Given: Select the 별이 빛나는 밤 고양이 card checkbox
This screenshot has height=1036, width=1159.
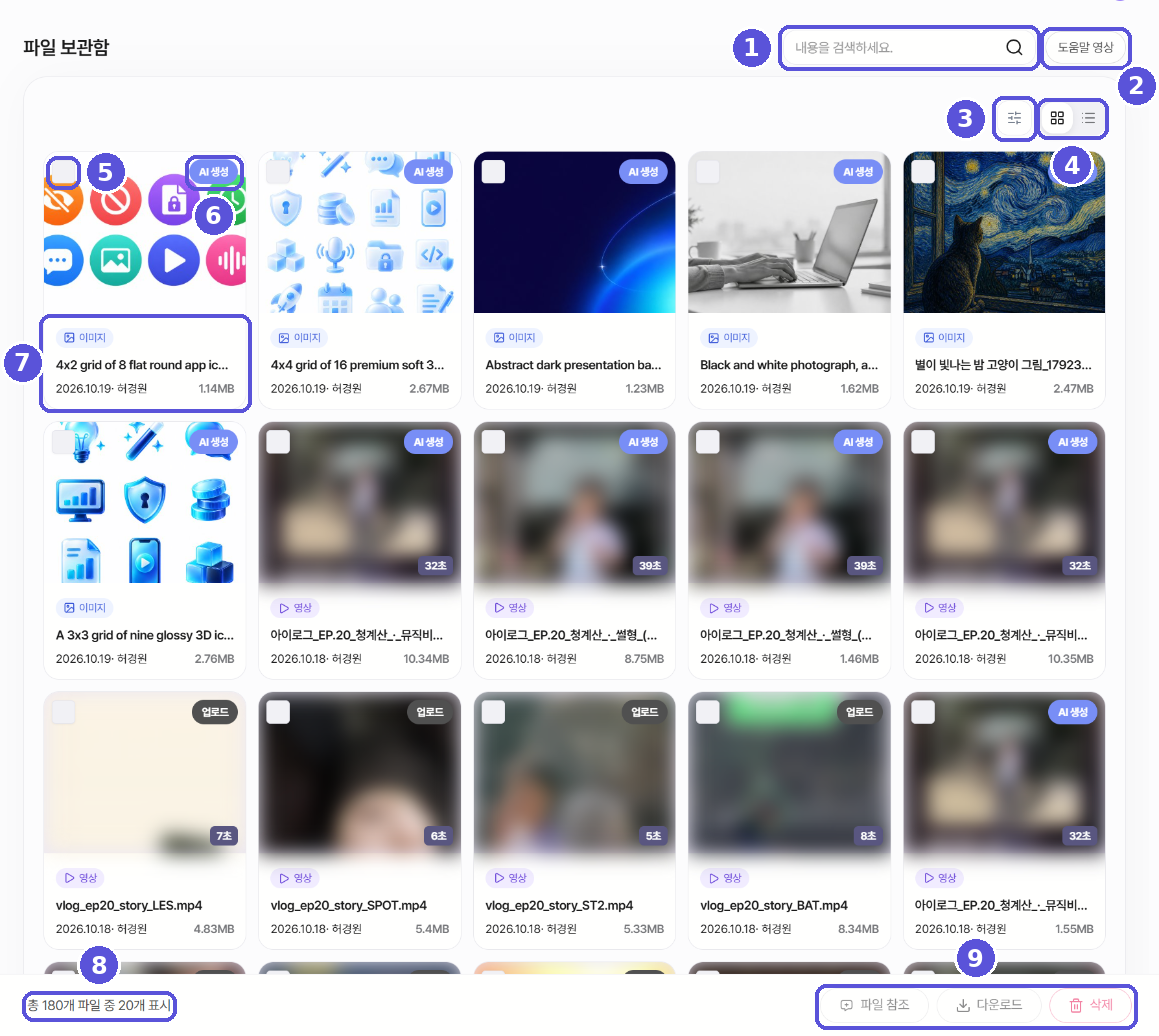Looking at the screenshot, I should coord(922,171).
